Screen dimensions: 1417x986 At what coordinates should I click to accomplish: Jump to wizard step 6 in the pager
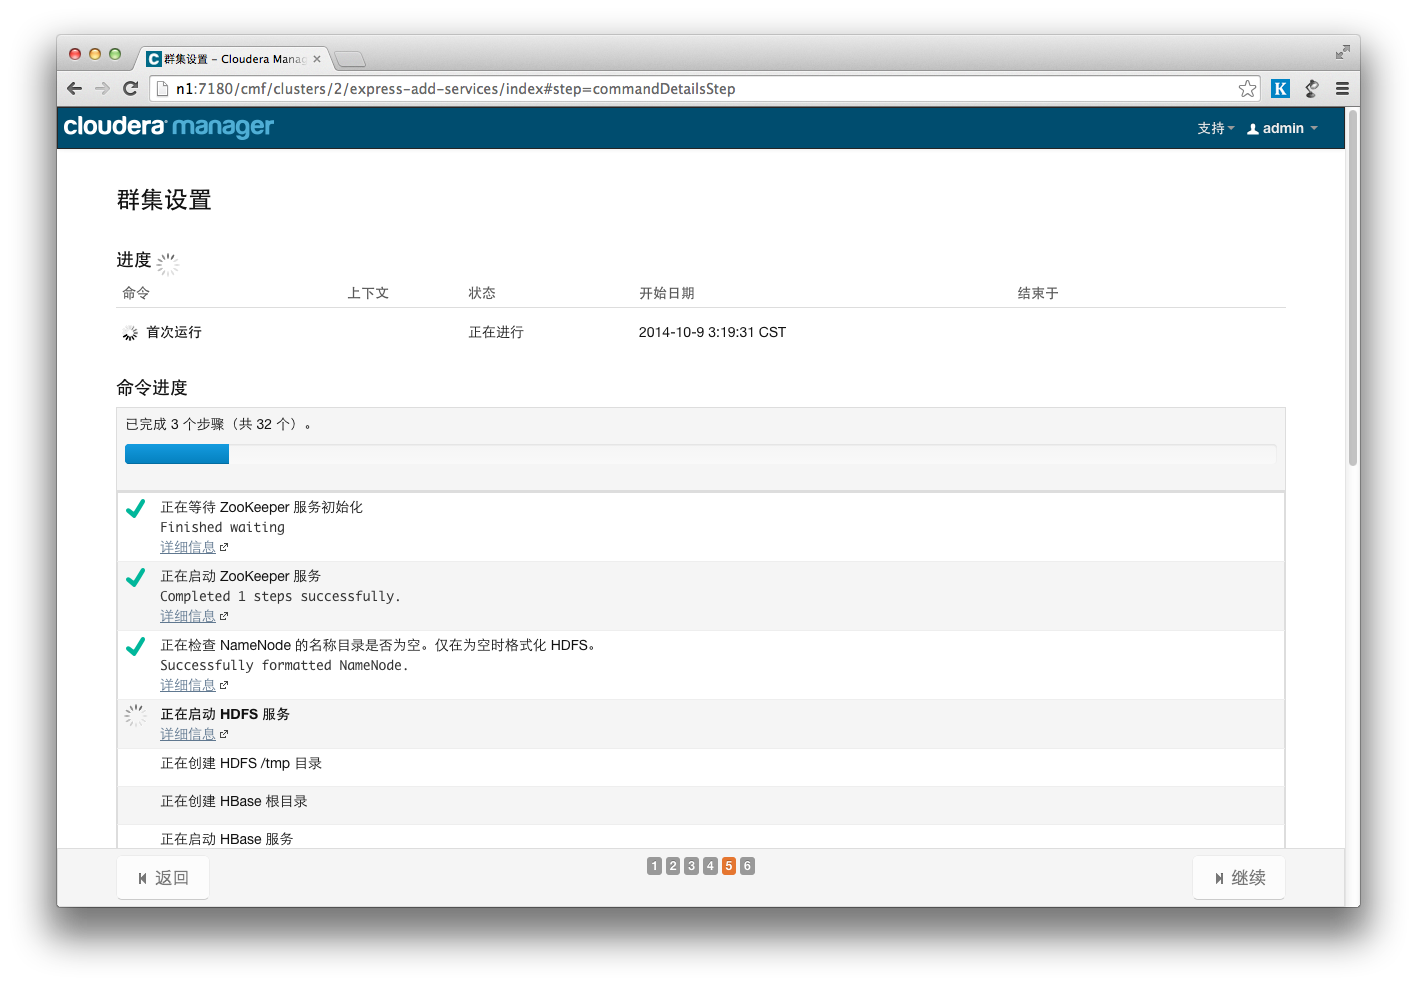tap(747, 866)
